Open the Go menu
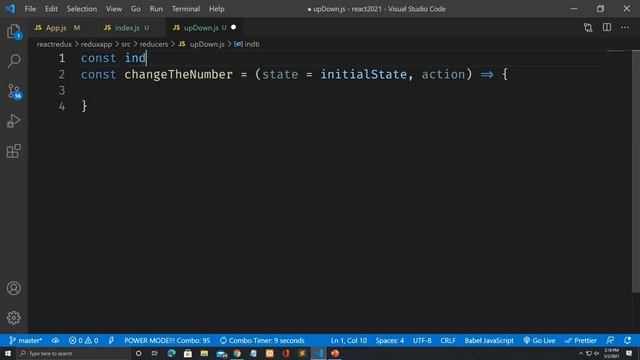Screen dimensions: 640x360 point(136,9)
